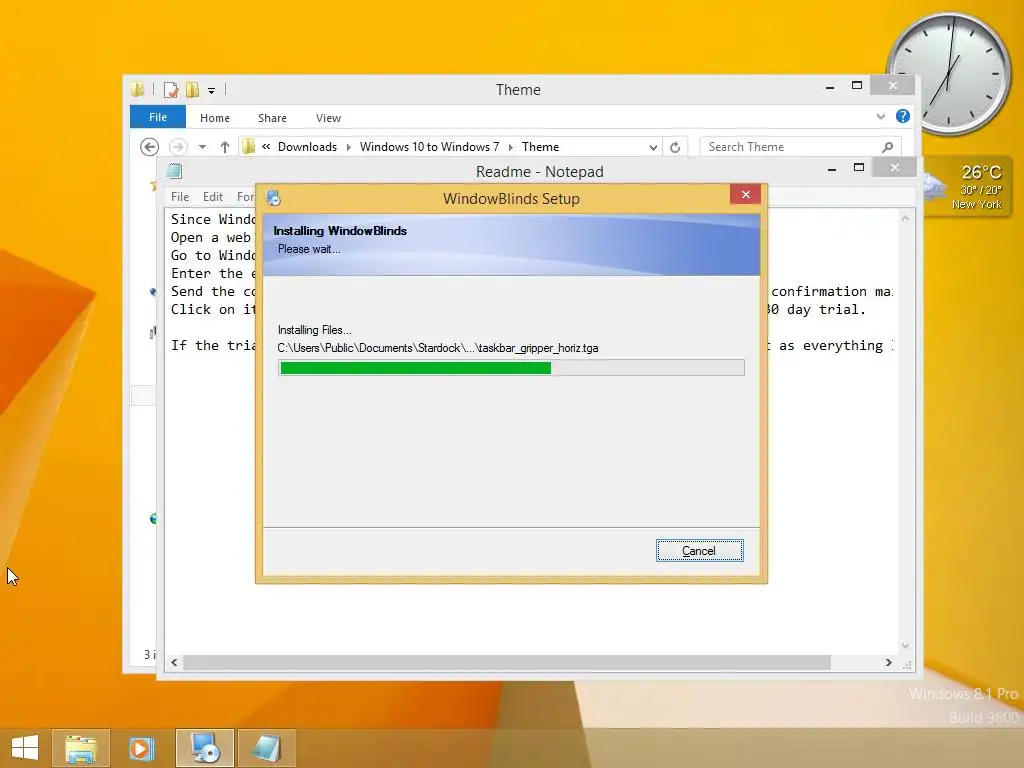This screenshot has height=768, width=1024.
Task: Maximize the Readme Notepad window
Action: point(859,168)
